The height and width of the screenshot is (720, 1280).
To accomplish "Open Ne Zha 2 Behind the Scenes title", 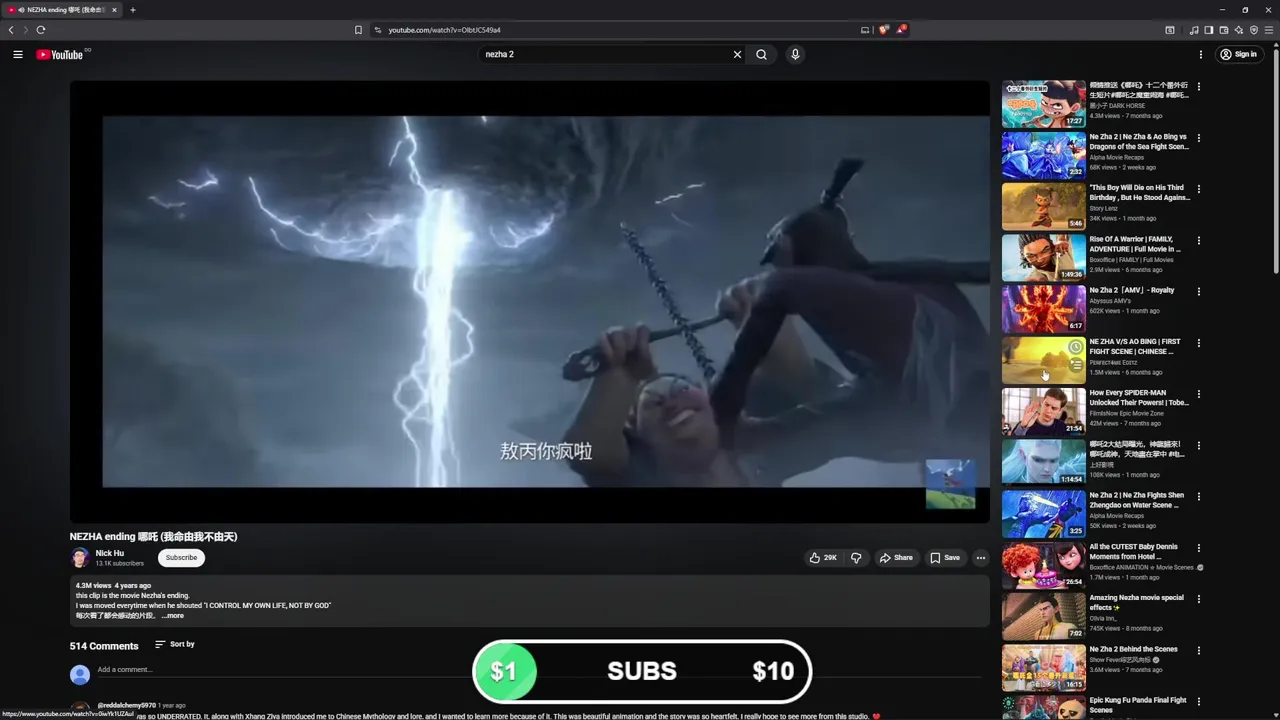I will pyautogui.click(x=1133, y=649).
